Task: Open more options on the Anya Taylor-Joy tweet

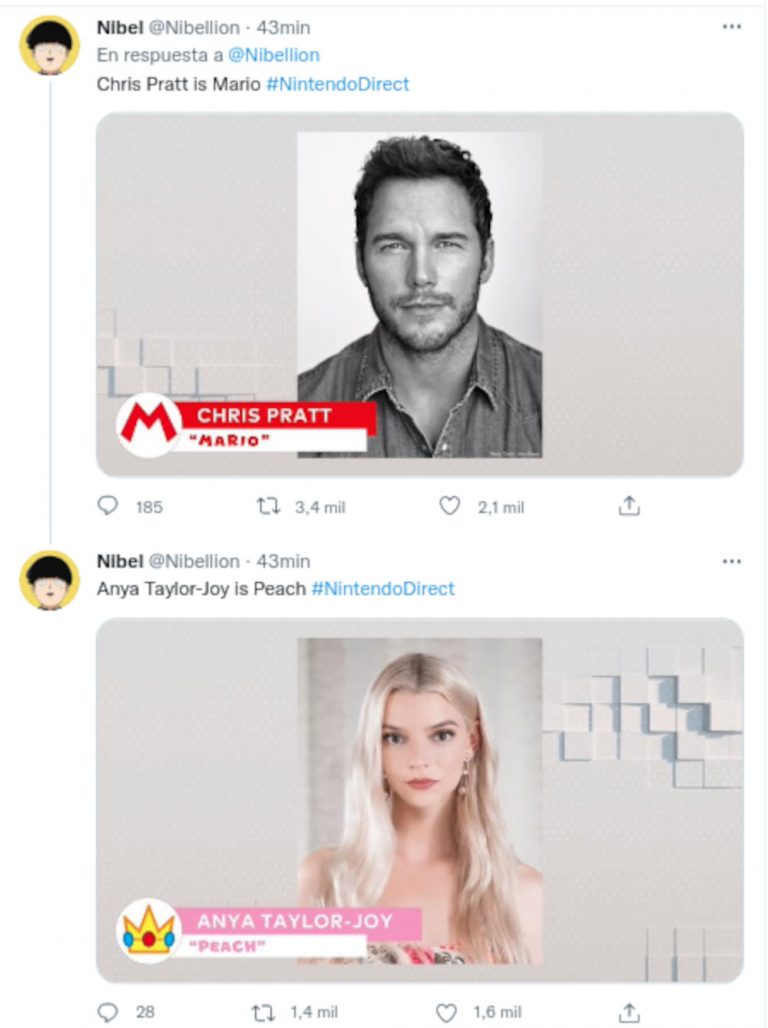Action: tap(731, 561)
